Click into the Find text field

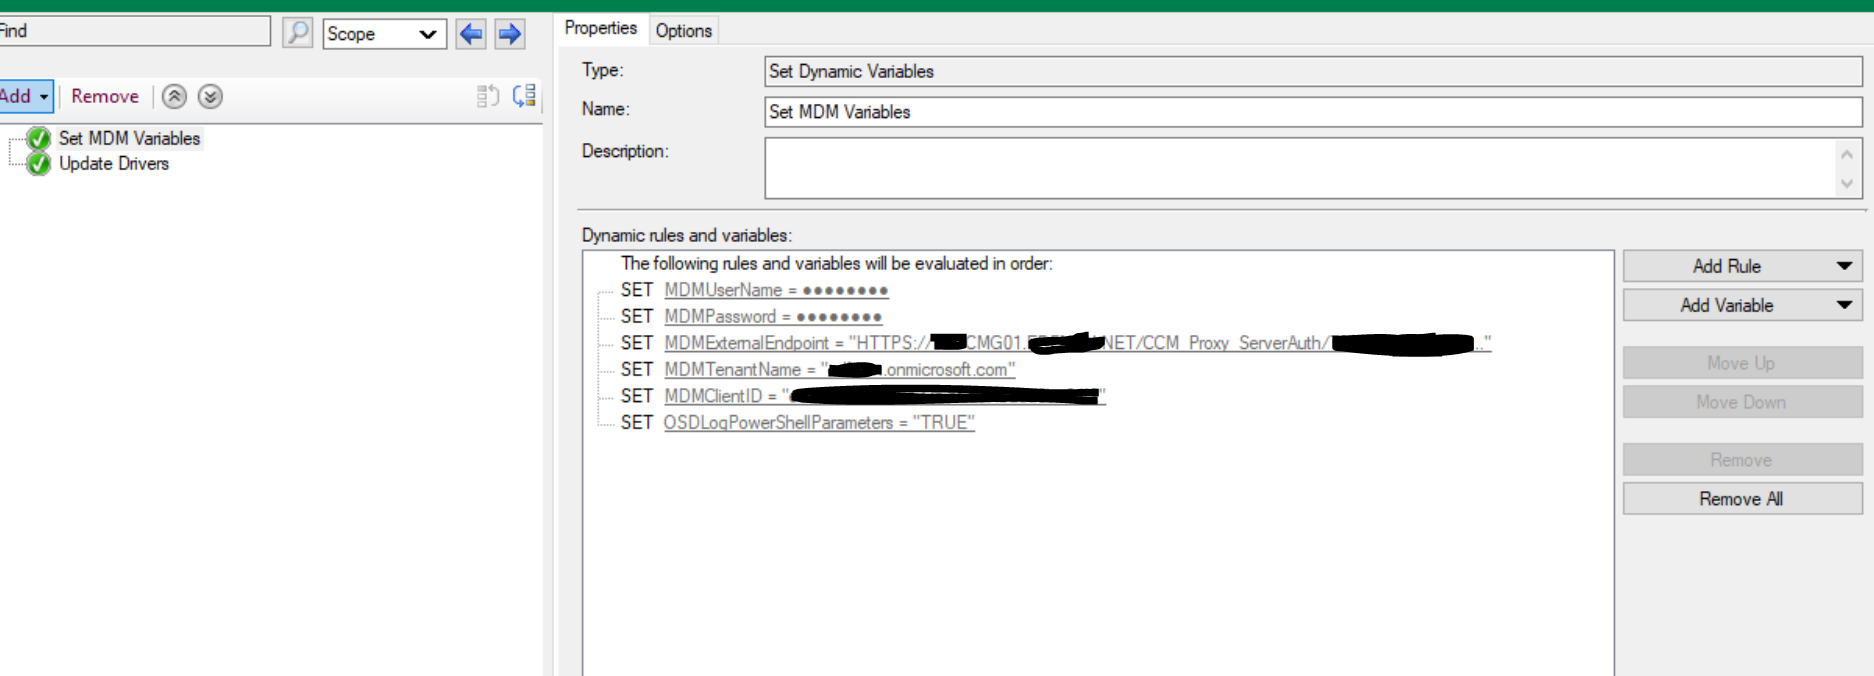click(134, 31)
